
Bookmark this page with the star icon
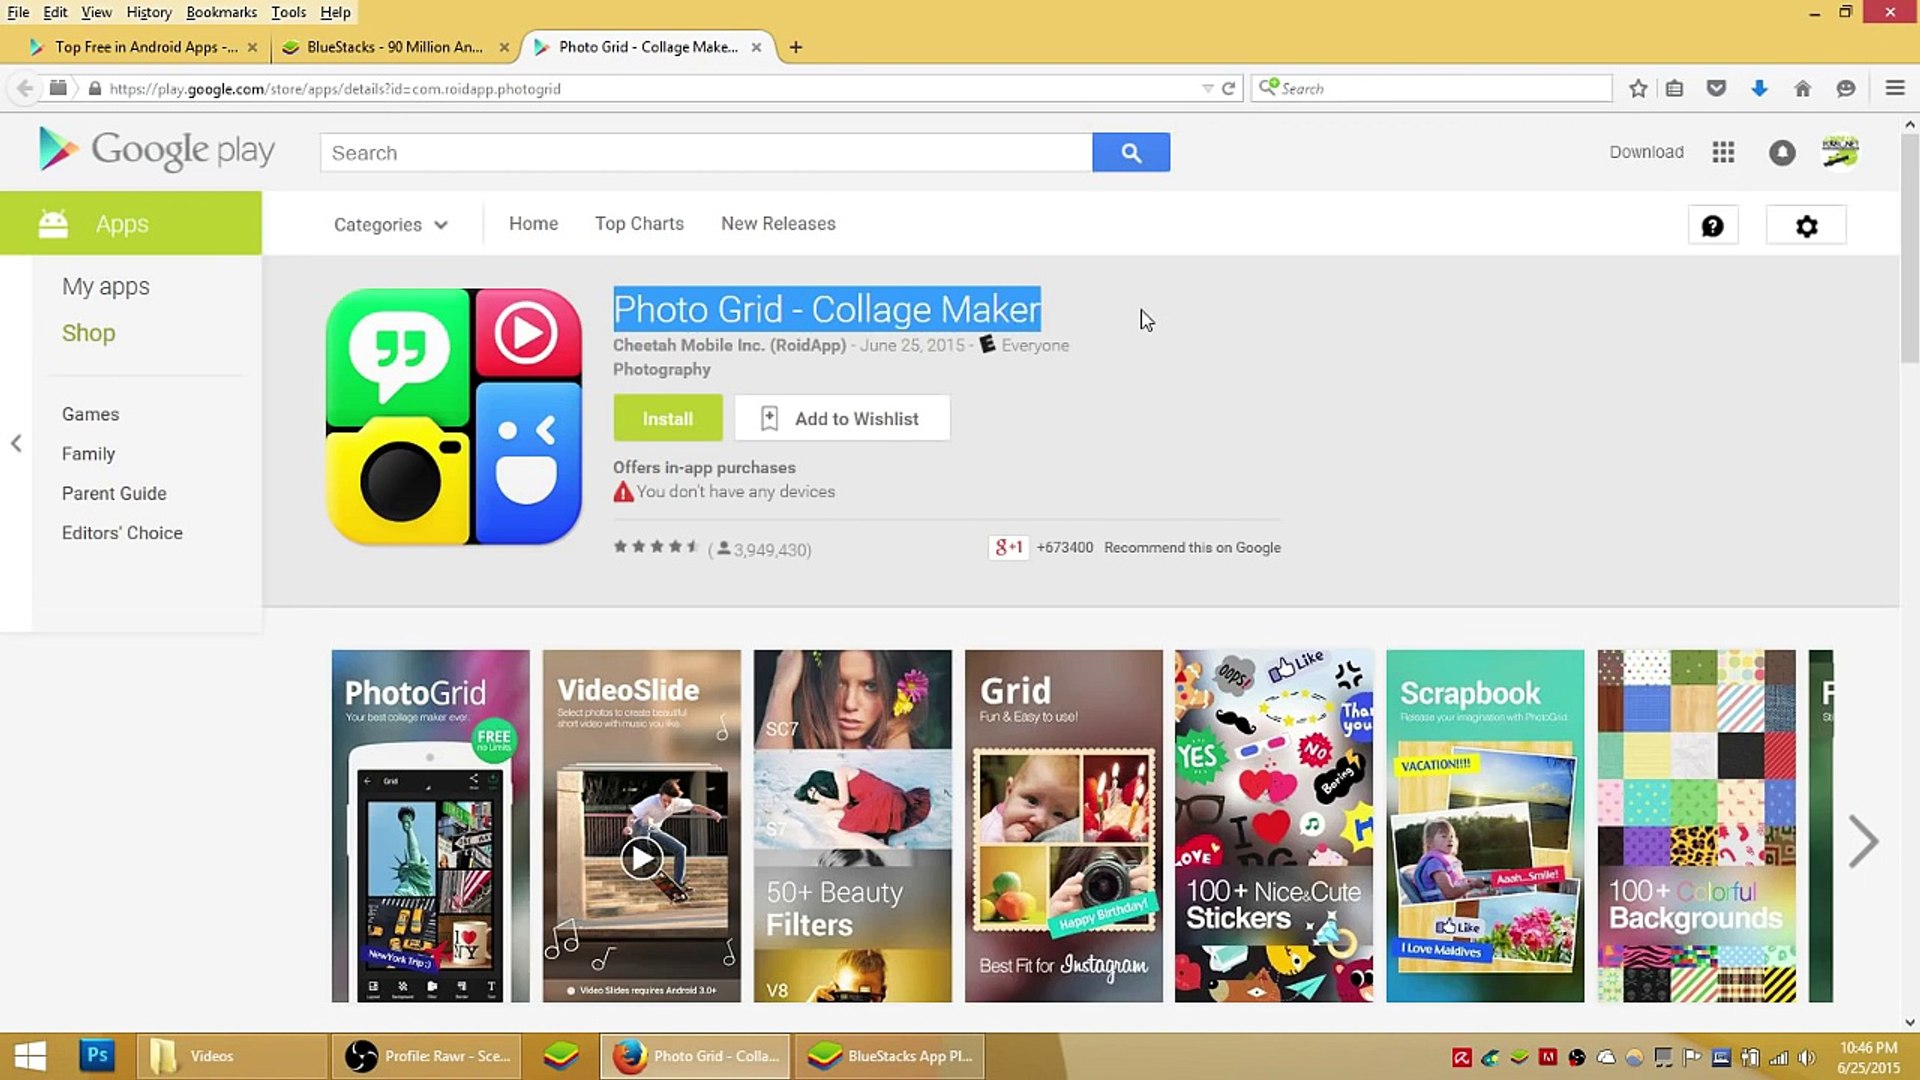1638,88
